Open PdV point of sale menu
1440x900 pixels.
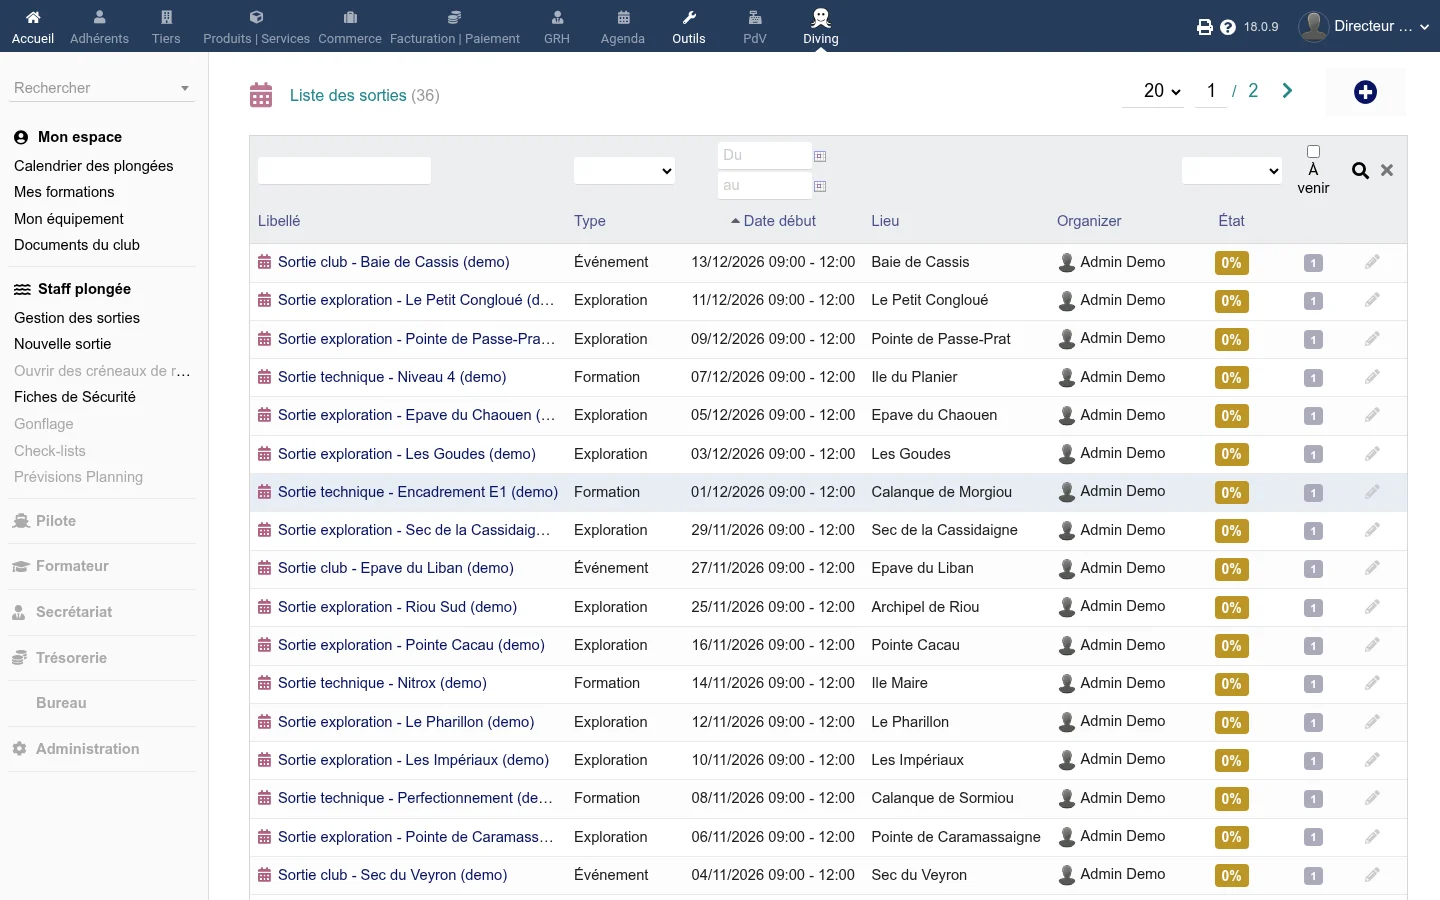click(x=755, y=27)
